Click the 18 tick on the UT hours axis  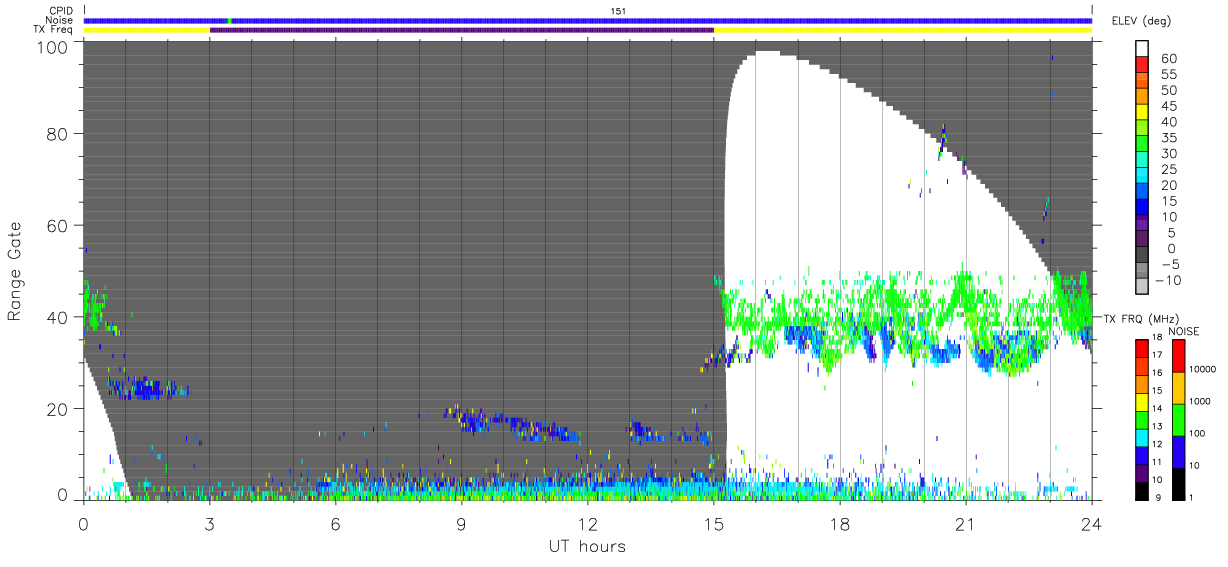pyautogui.click(x=840, y=524)
